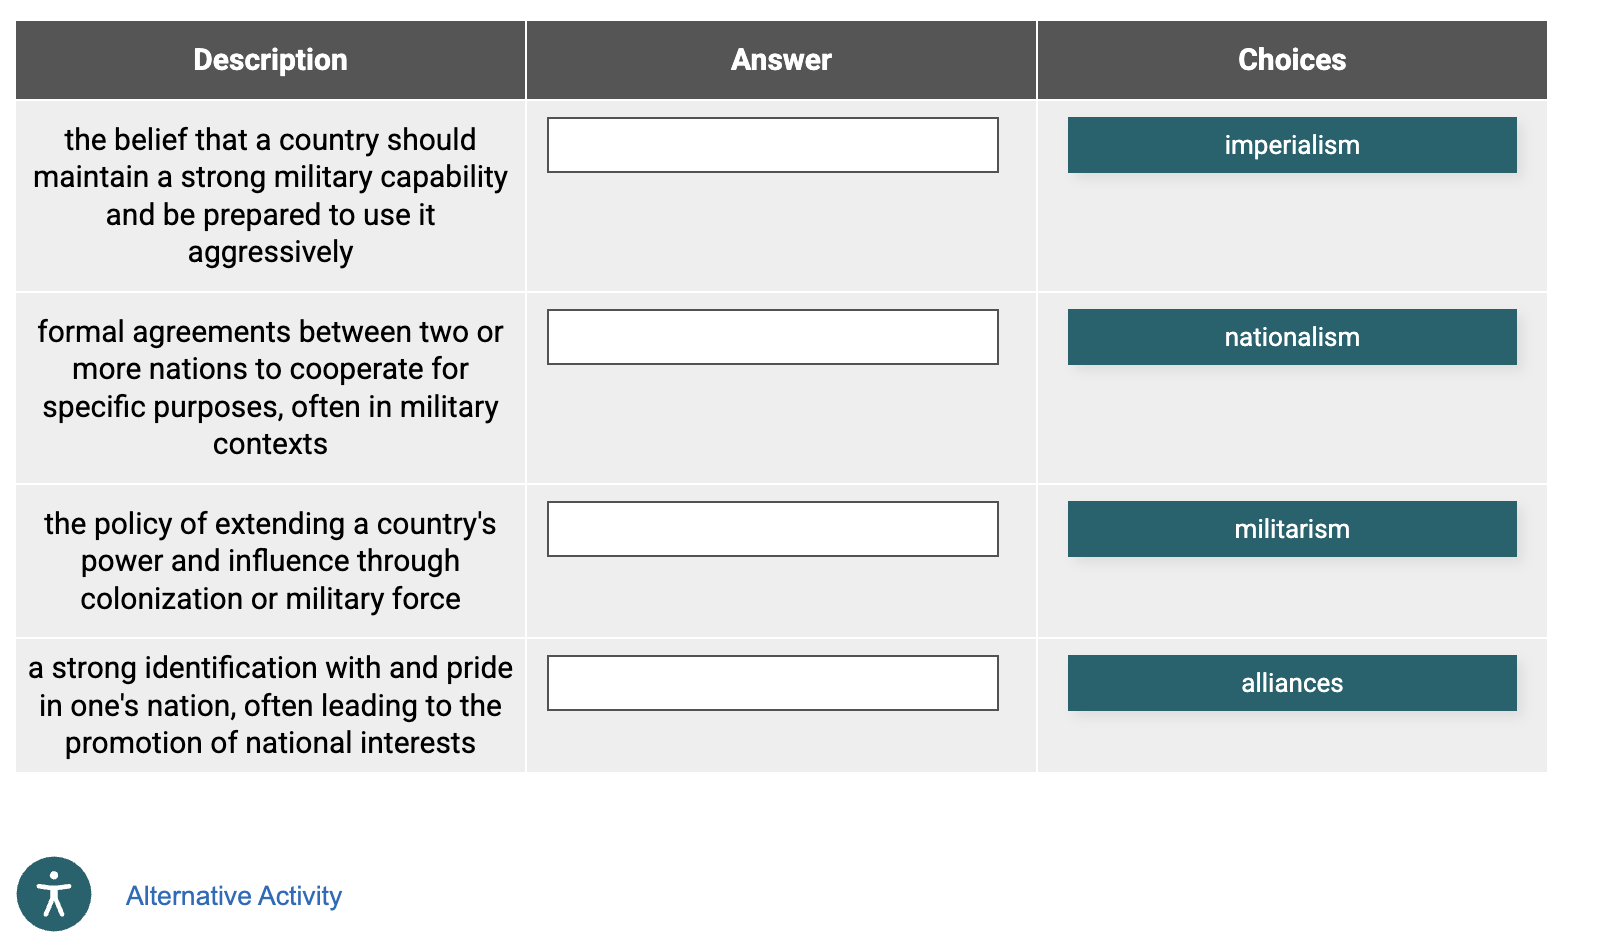The width and height of the screenshot is (1612, 946).
Task: Select the imperialism choice tile
Action: (1292, 145)
